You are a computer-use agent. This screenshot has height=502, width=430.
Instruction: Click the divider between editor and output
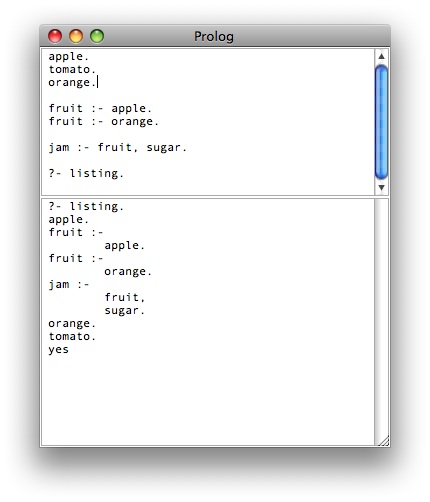point(215,197)
